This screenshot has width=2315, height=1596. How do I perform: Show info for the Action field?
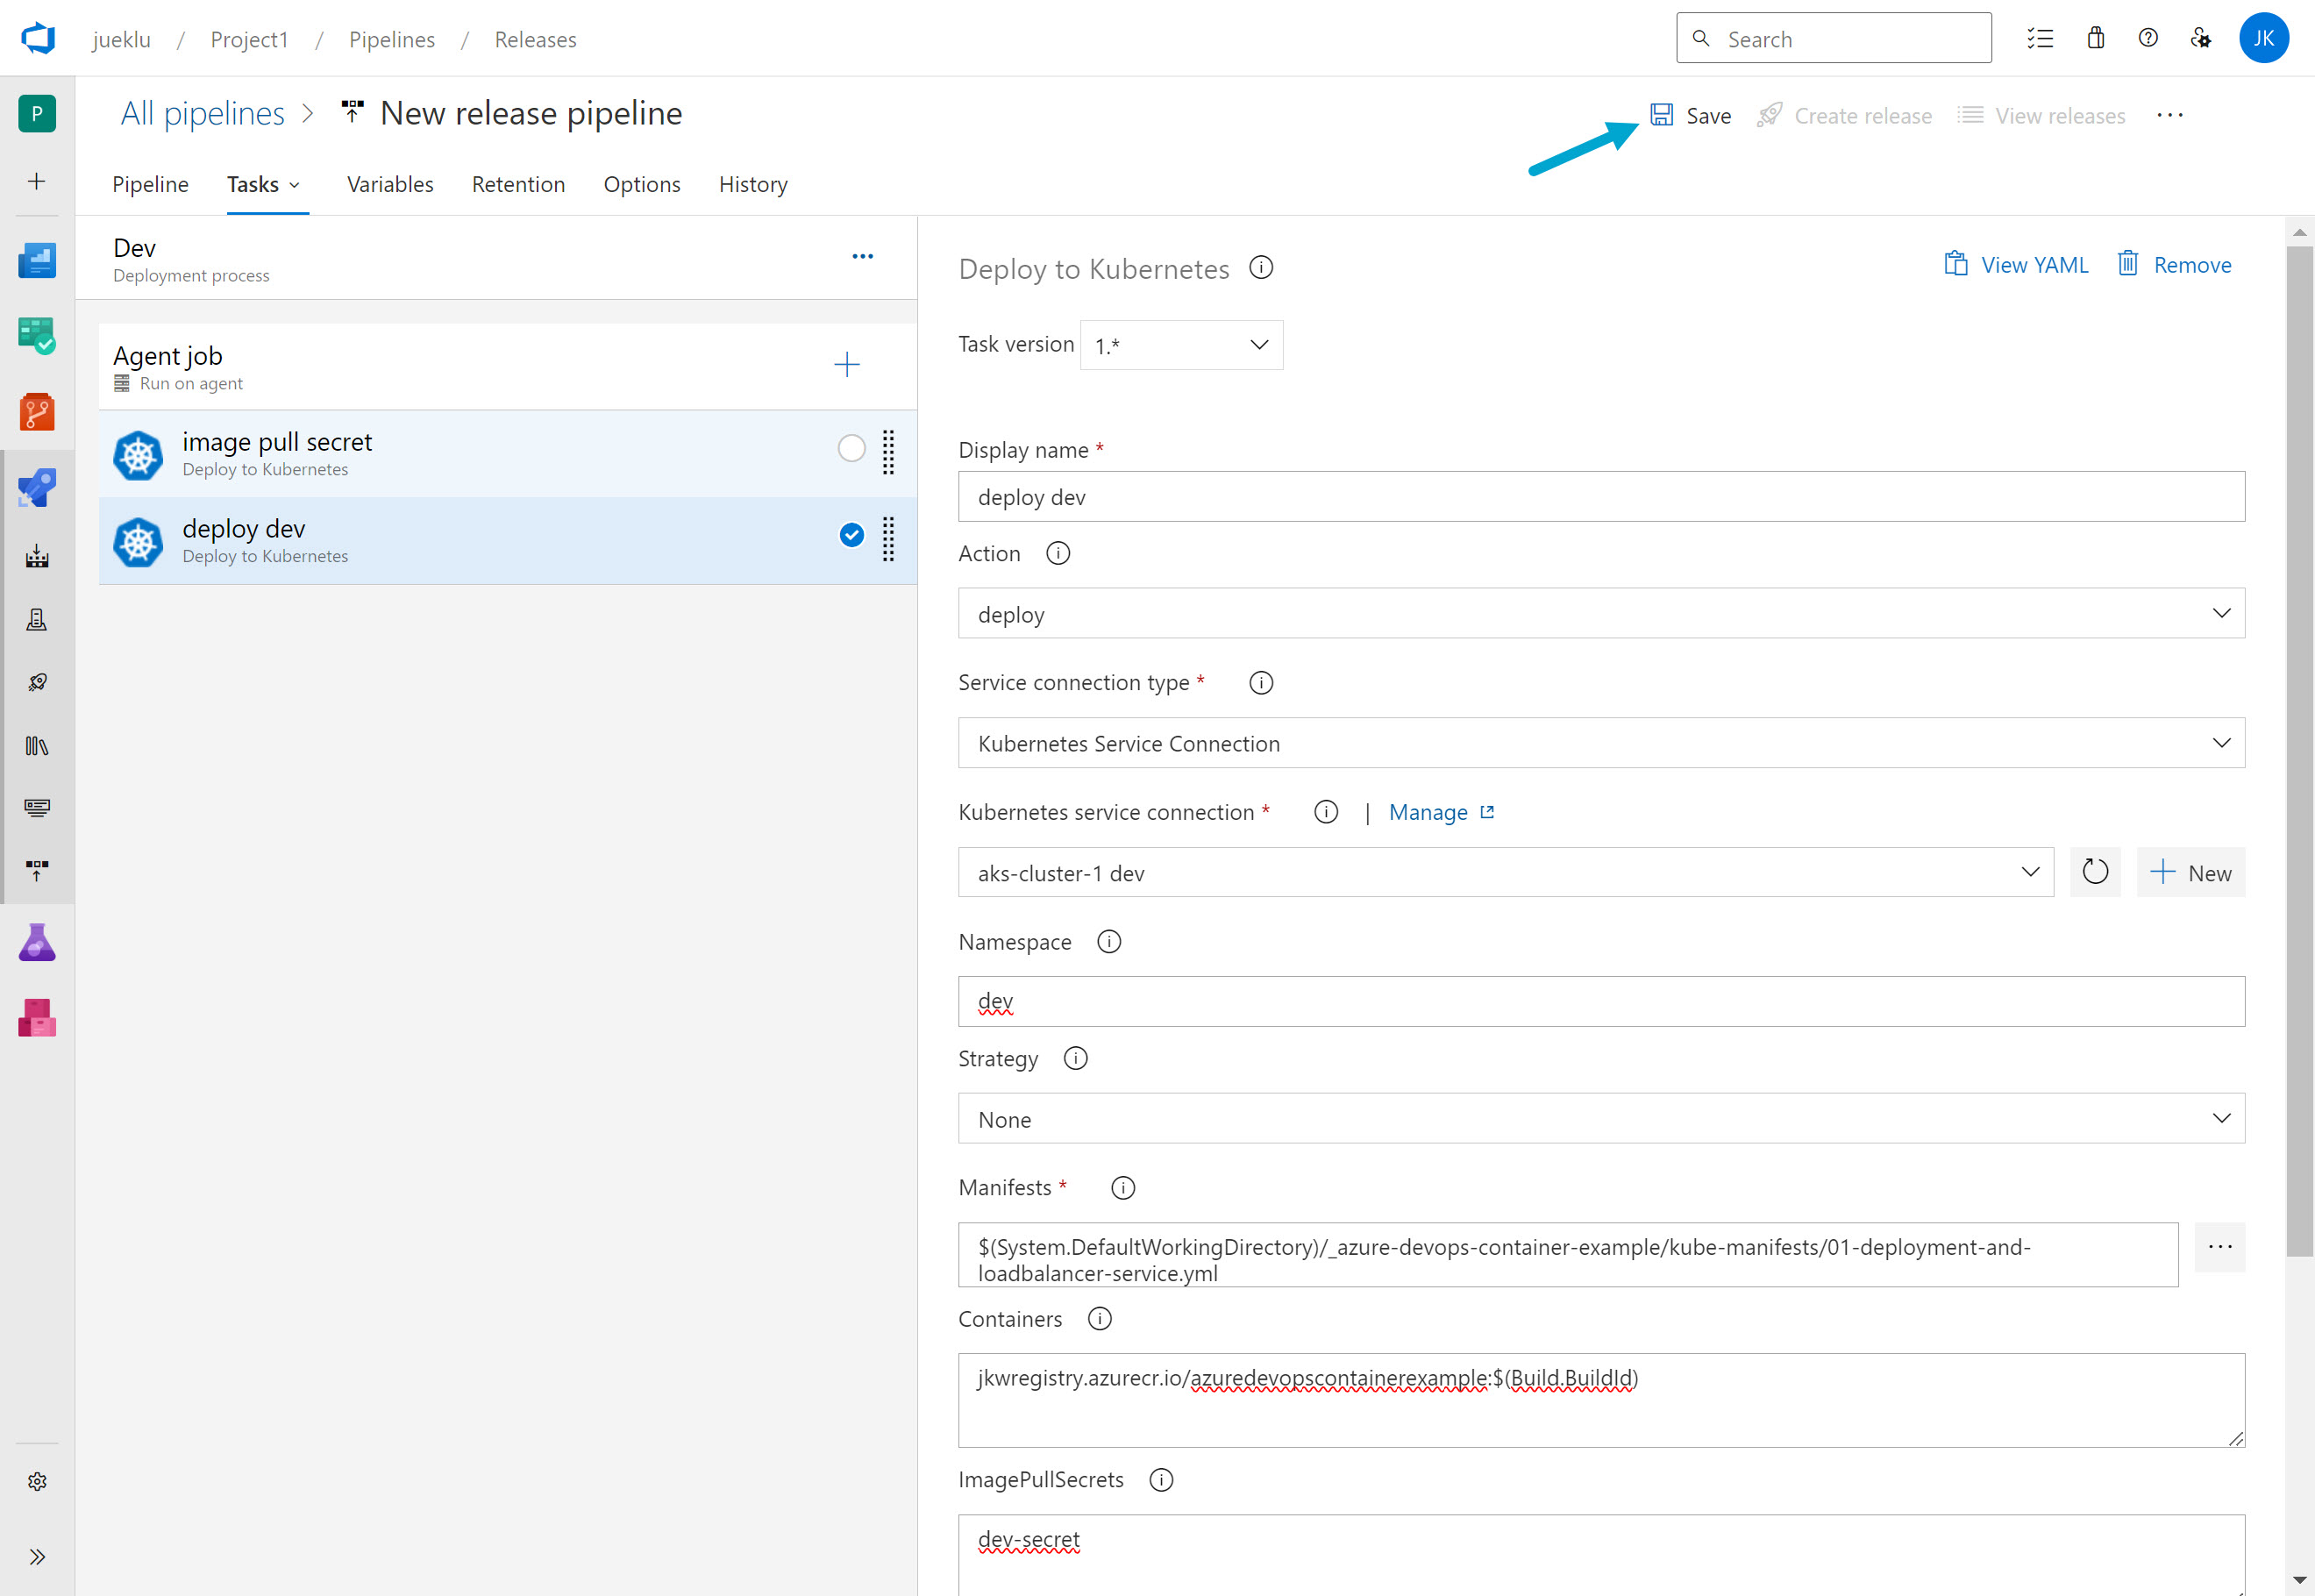point(1057,553)
